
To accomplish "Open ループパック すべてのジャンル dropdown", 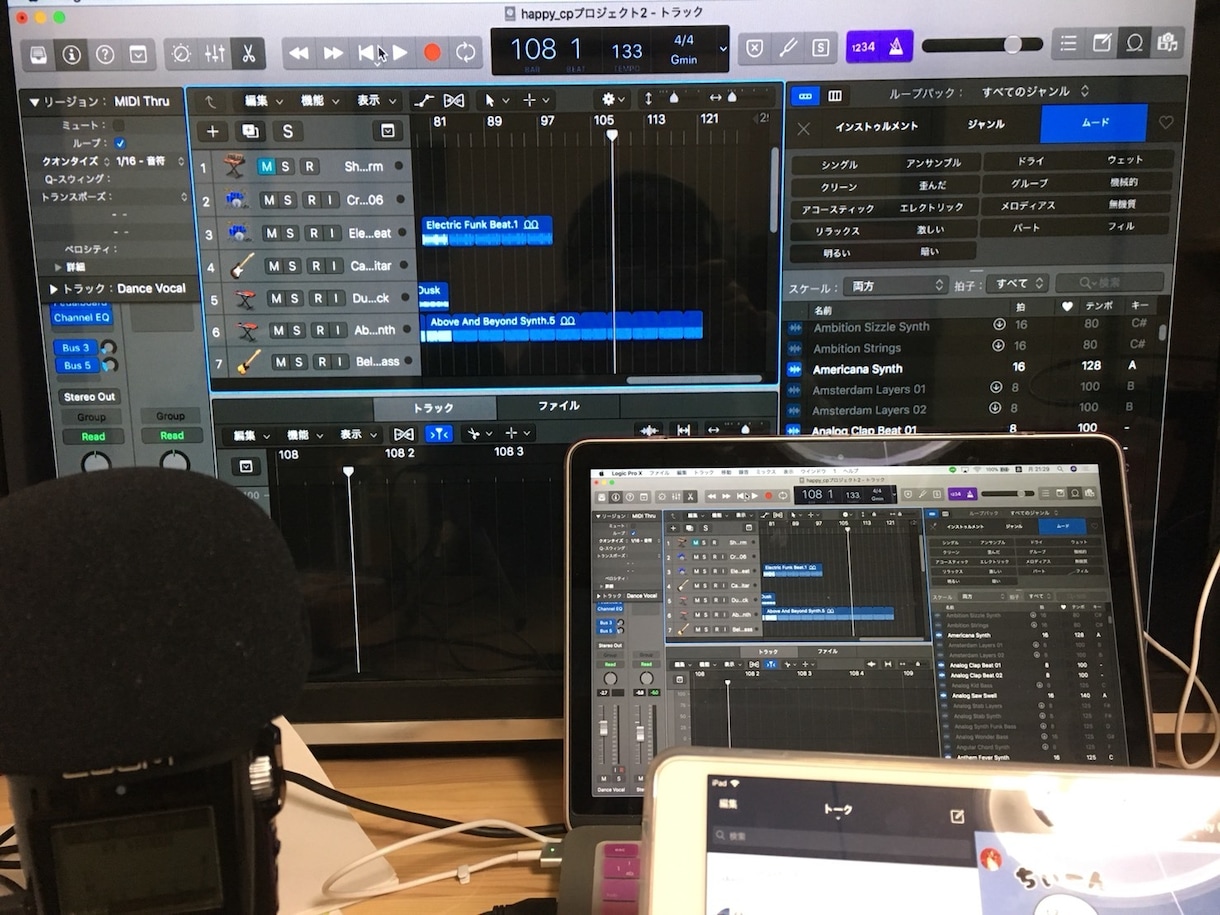I will 1035,92.
